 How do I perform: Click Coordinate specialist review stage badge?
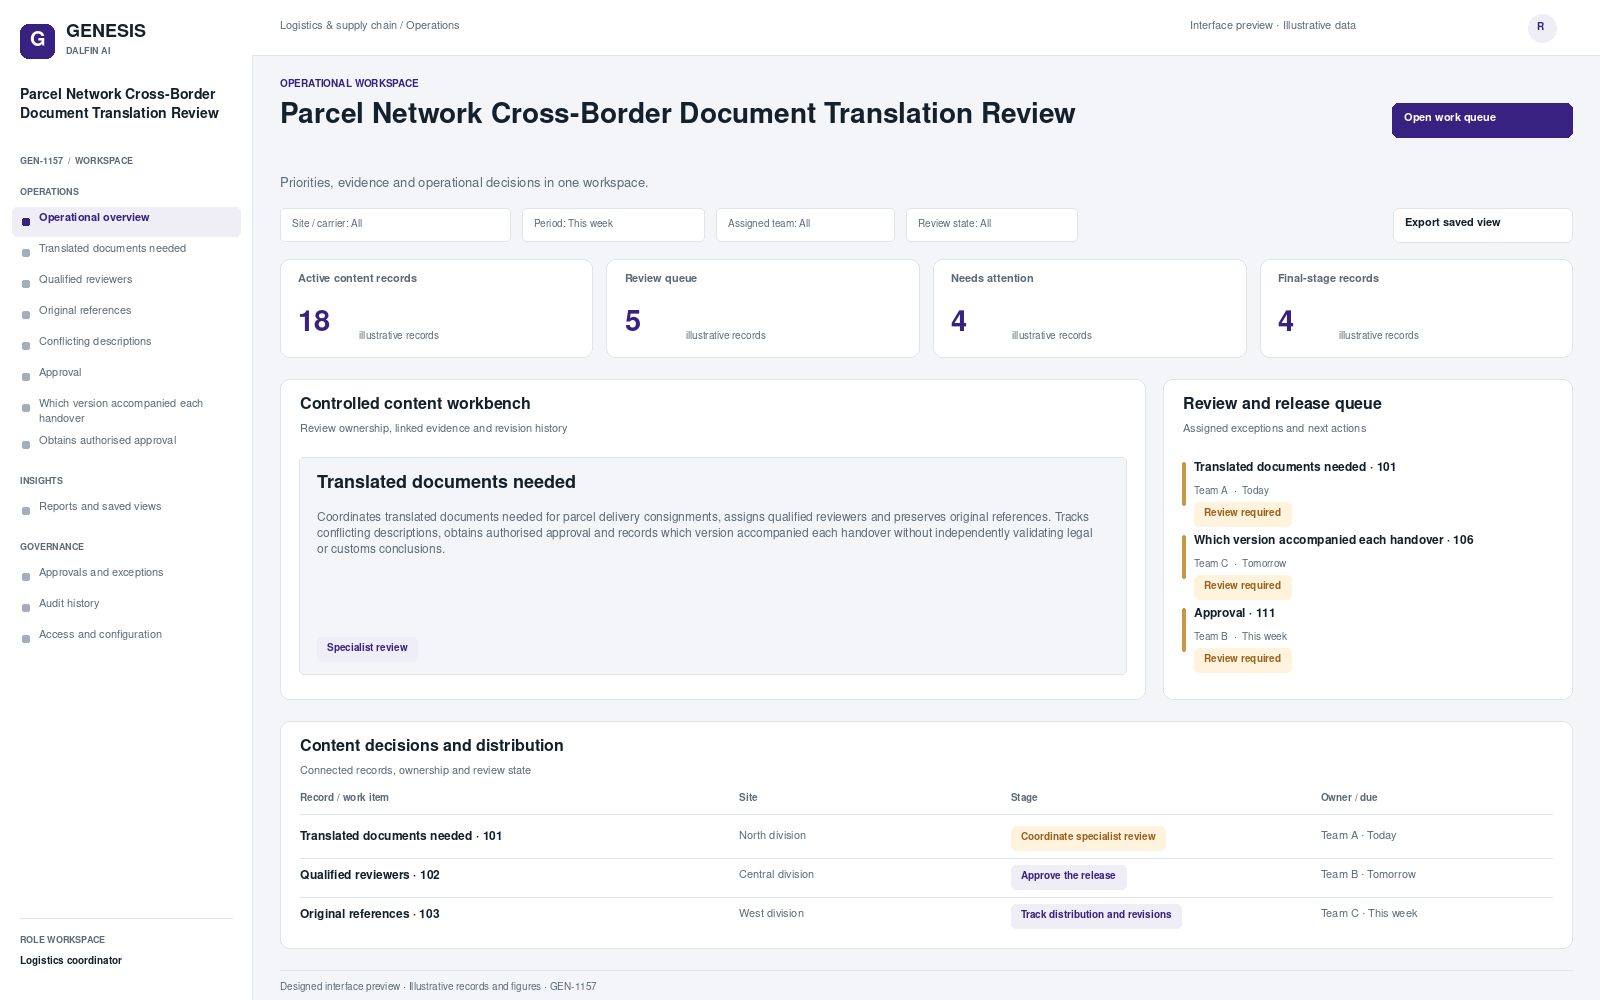click(1088, 838)
